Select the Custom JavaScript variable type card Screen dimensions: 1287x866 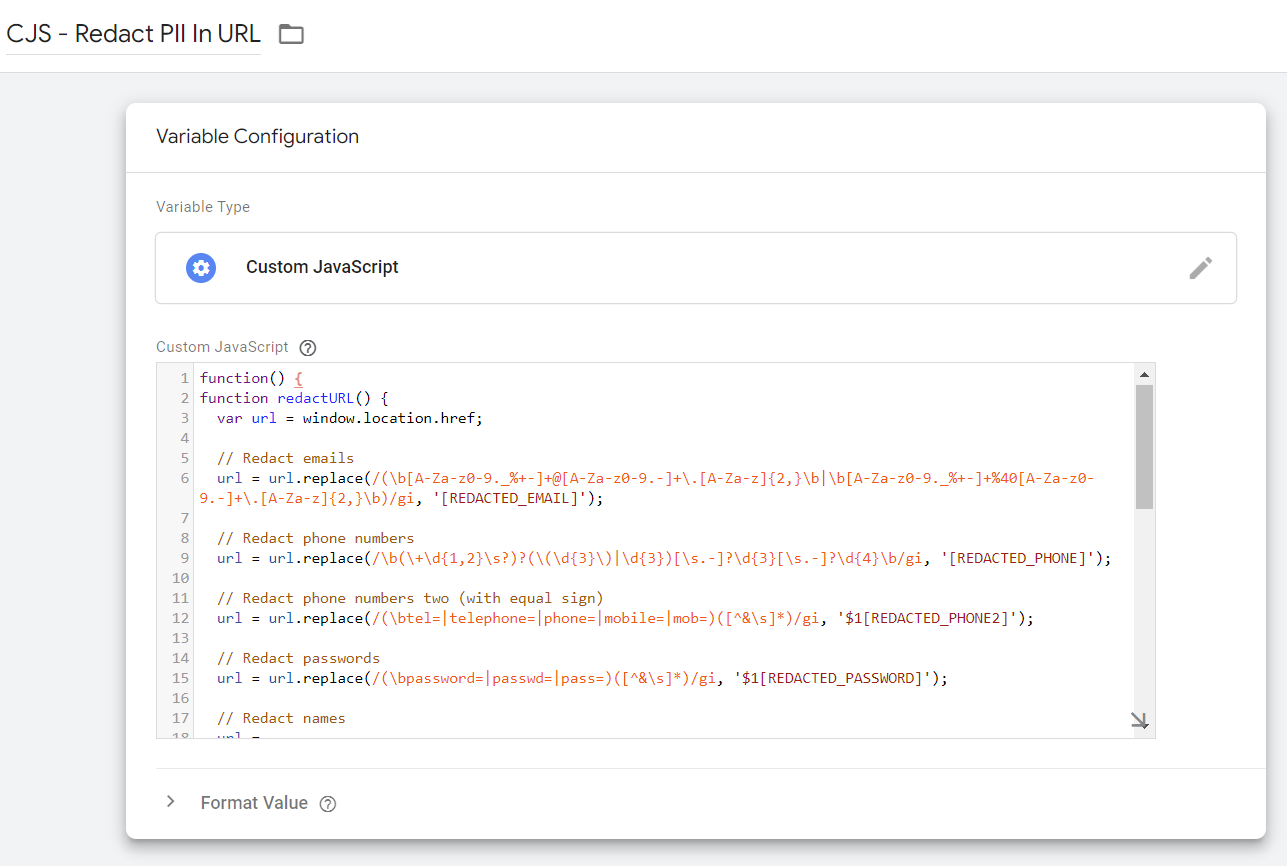pyautogui.click(x=697, y=267)
